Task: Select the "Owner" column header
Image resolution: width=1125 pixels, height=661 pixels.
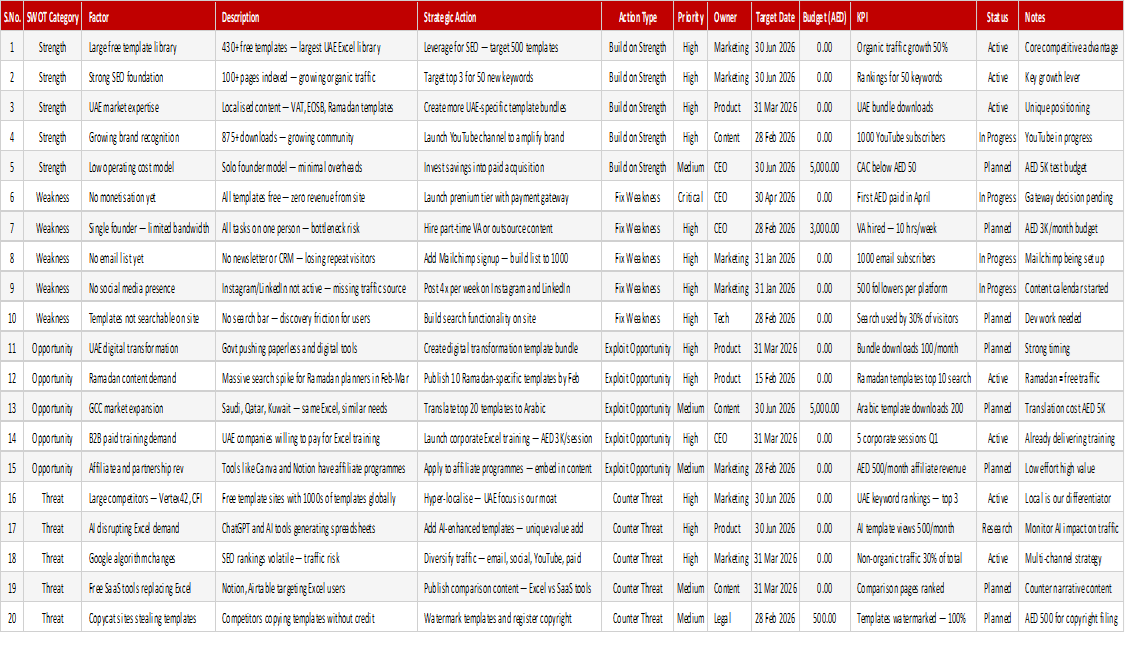Action: [x=730, y=17]
